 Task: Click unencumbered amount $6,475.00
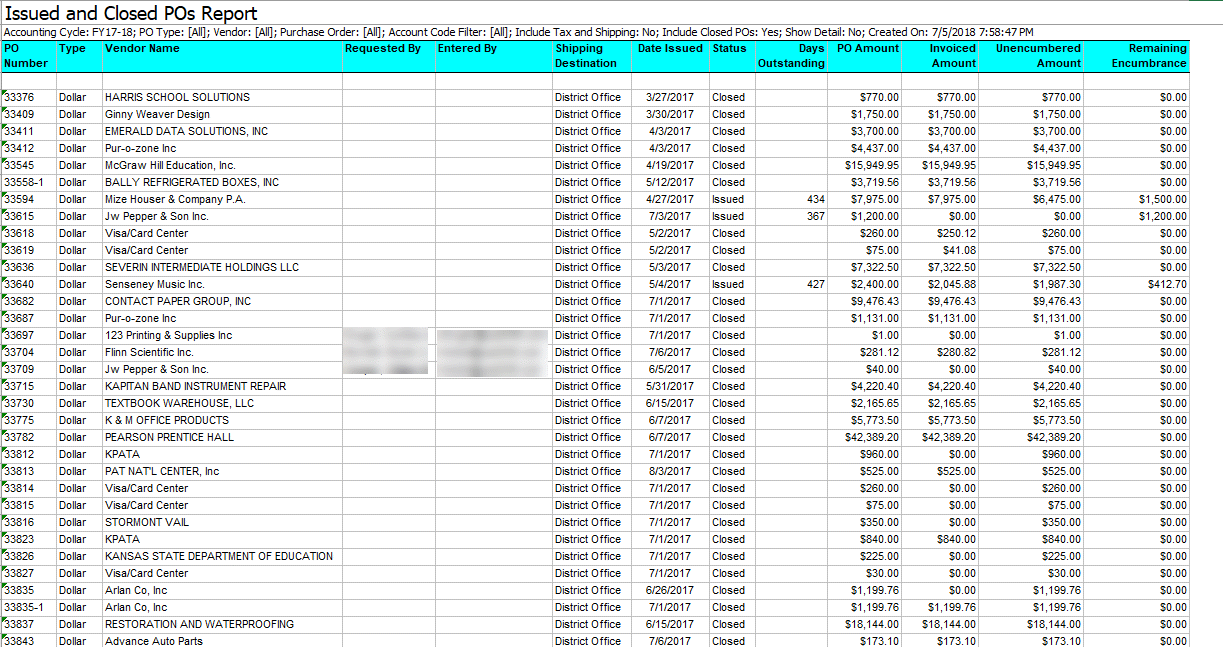[x=1057, y=200]
